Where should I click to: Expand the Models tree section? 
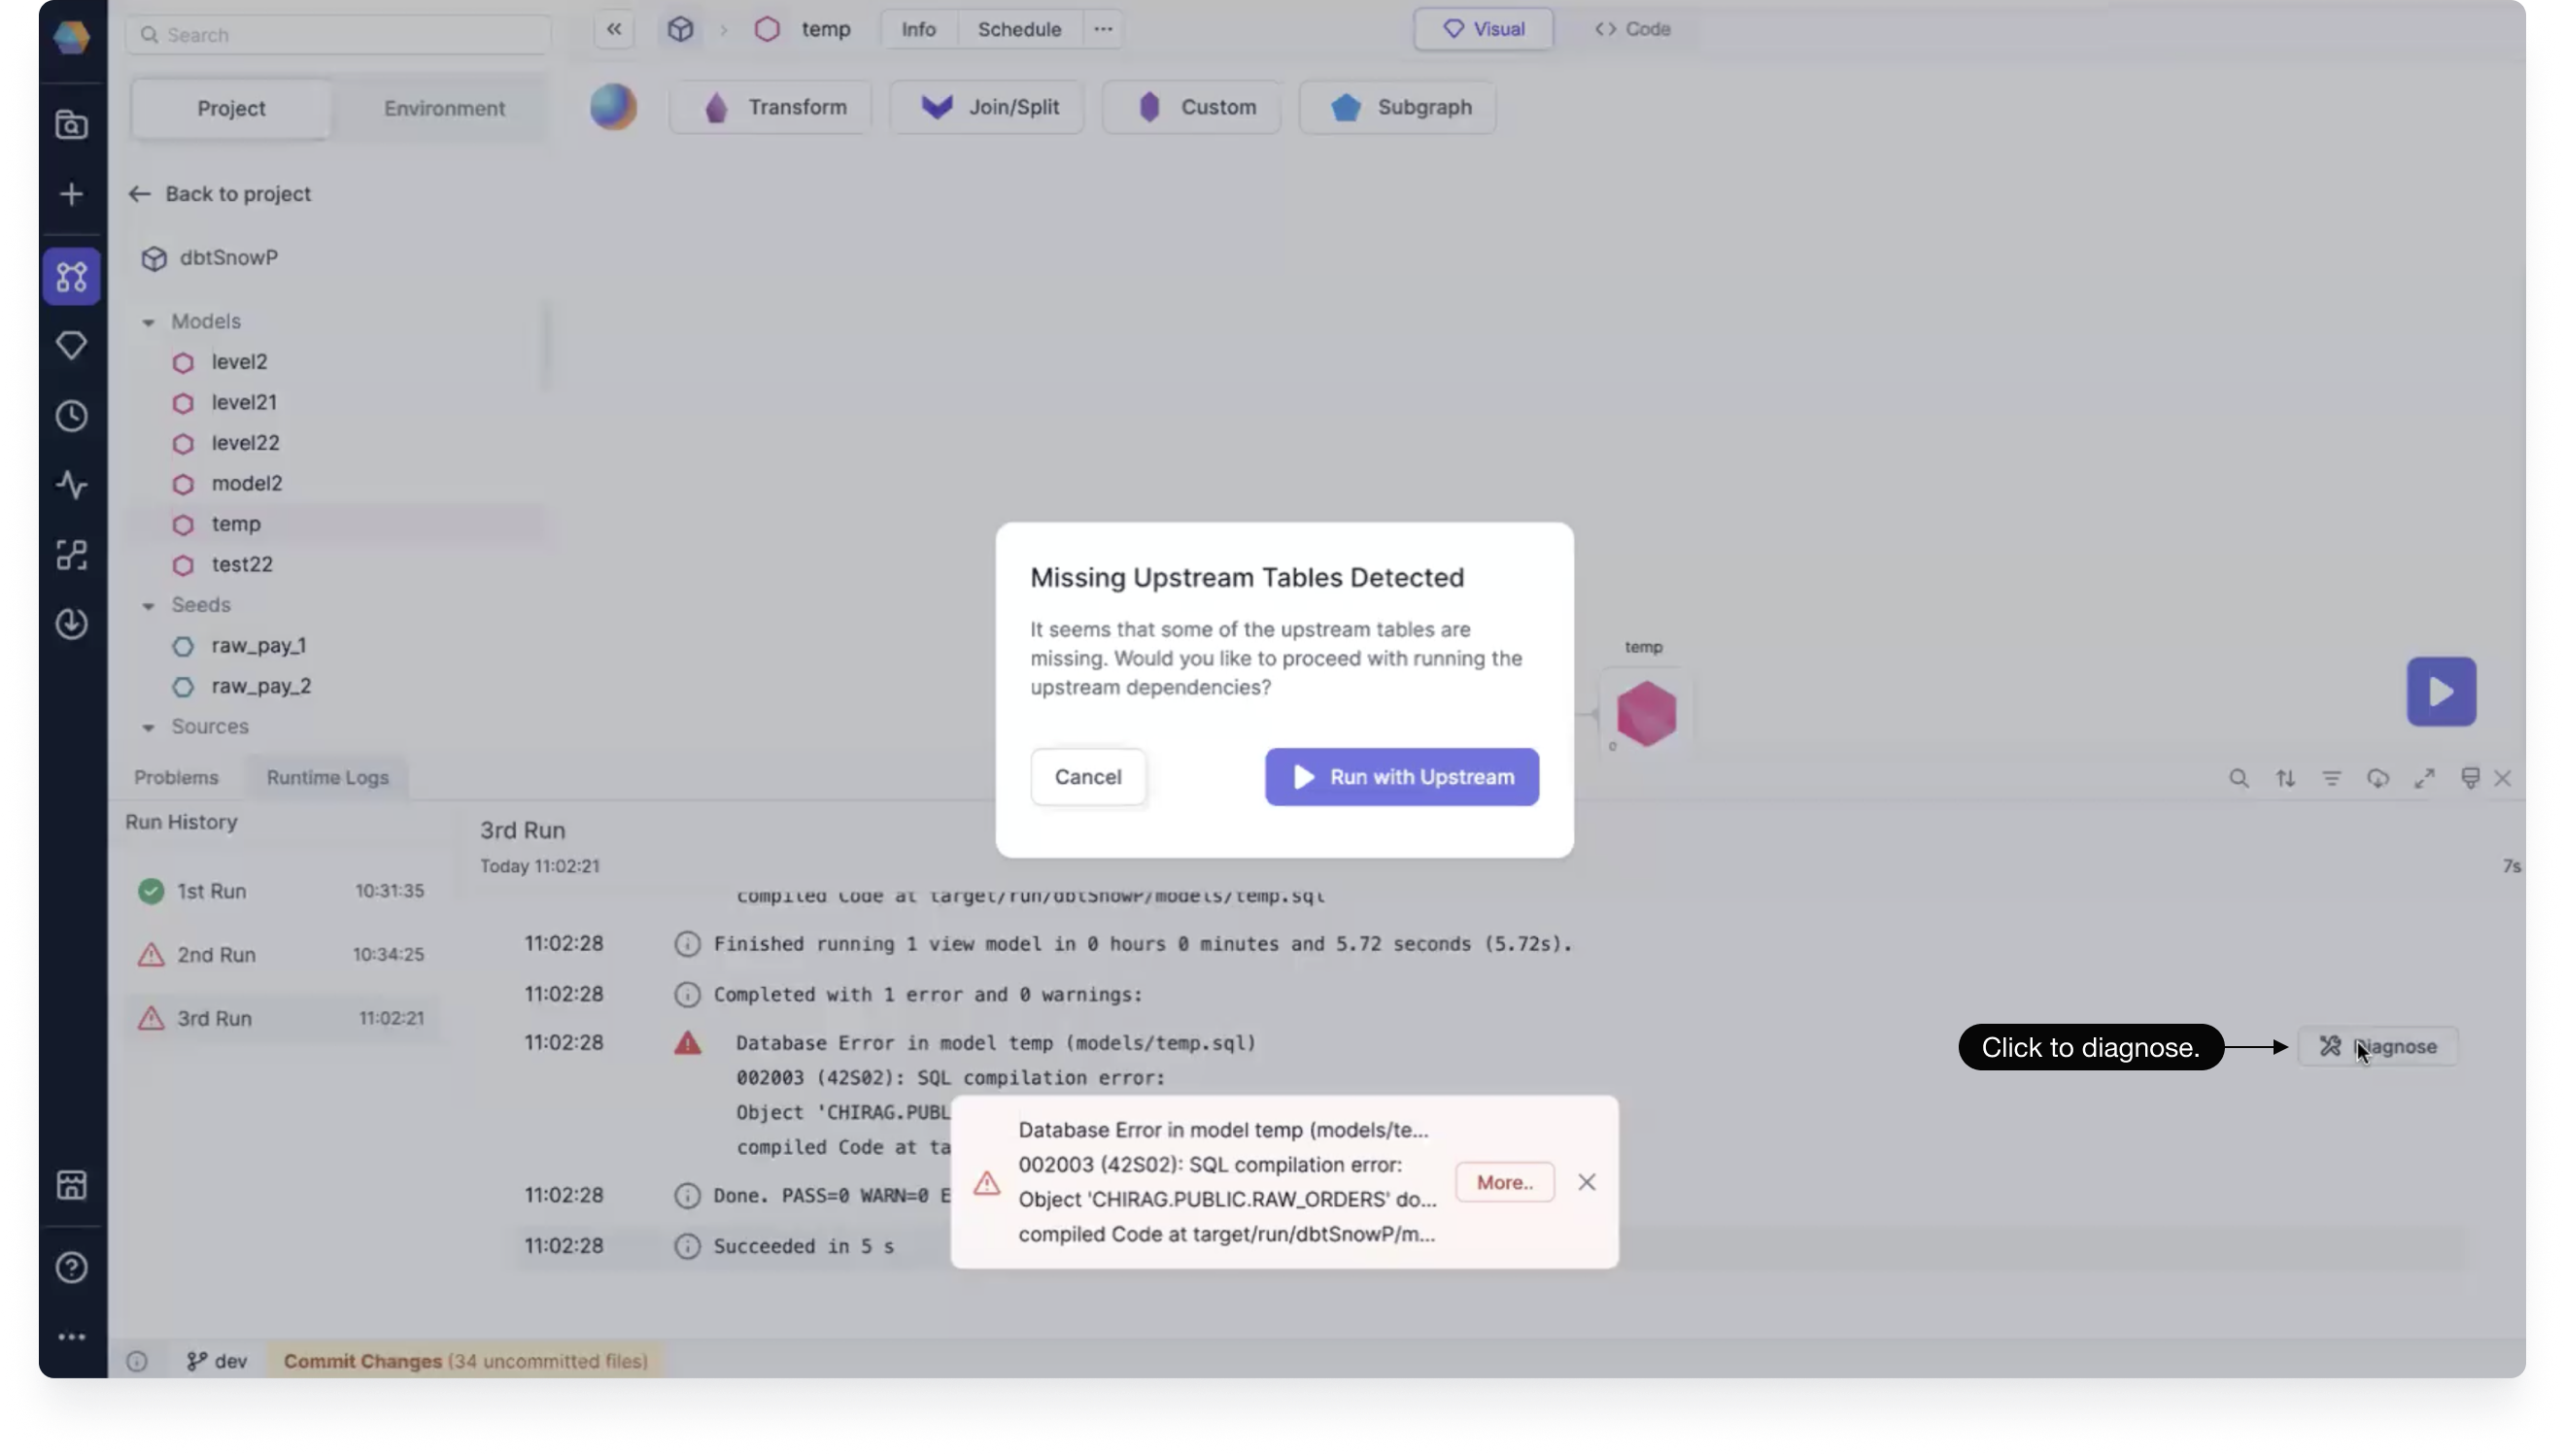148,321
